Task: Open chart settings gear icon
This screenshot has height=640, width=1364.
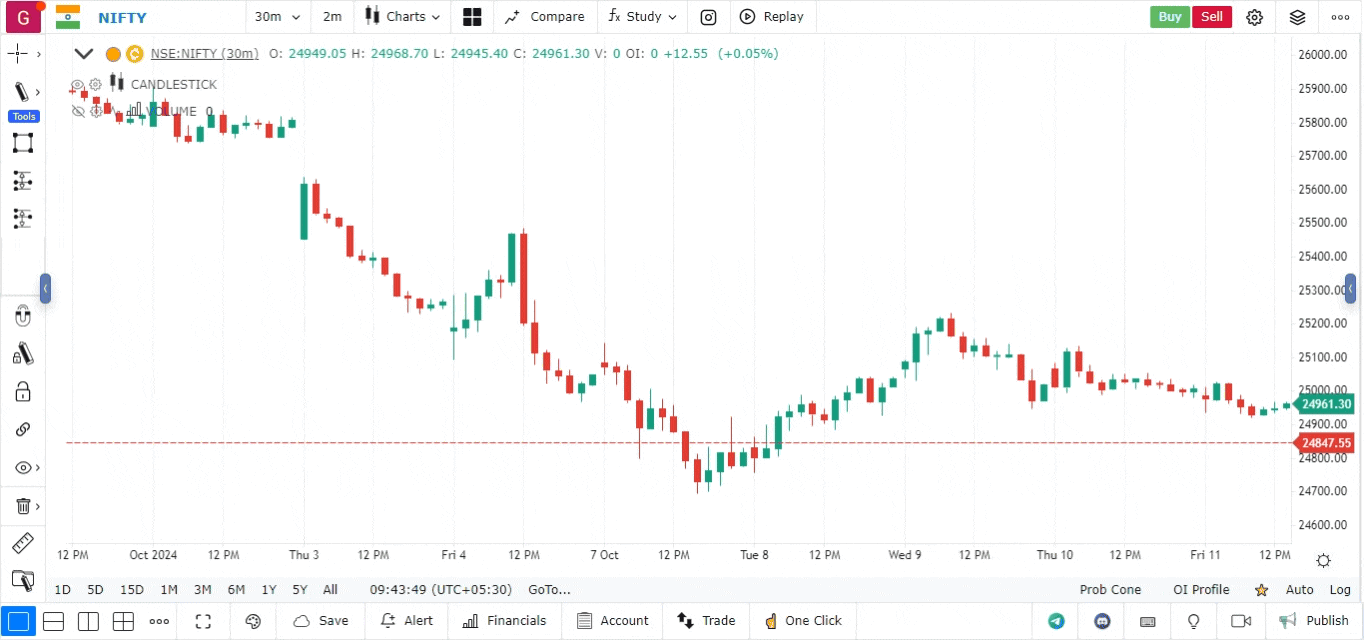Action: point(1255,17)
